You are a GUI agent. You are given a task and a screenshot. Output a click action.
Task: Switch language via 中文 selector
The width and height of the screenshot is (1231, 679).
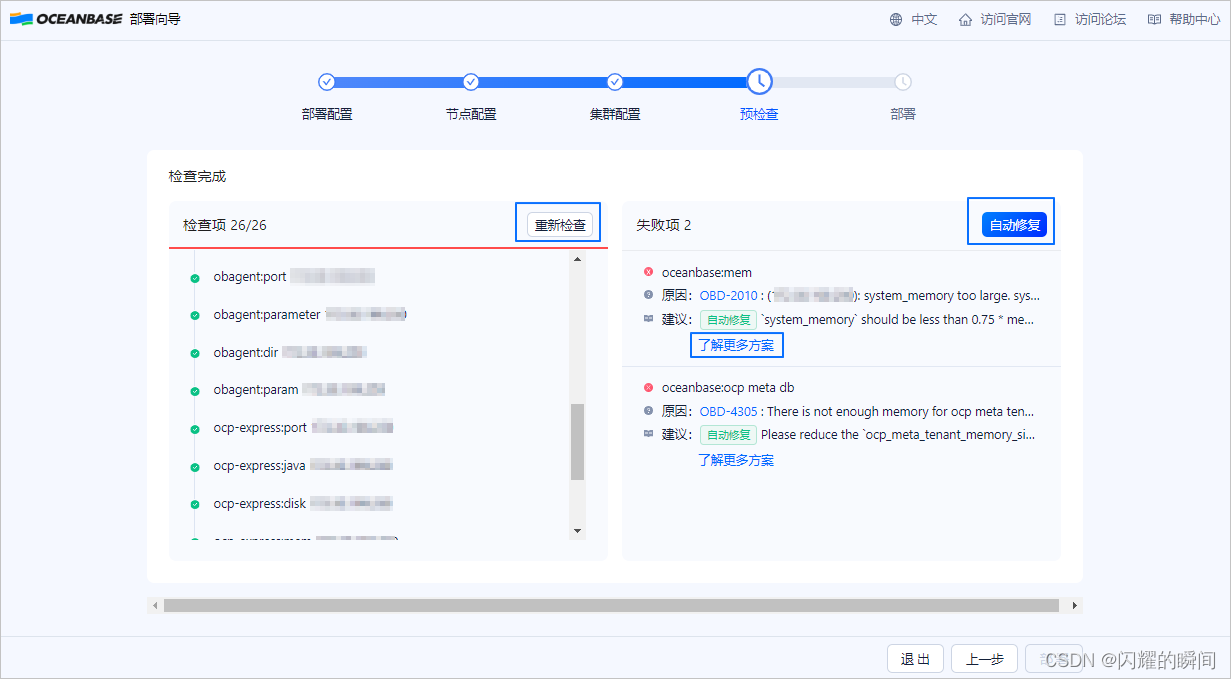click(x=924, y=19)
